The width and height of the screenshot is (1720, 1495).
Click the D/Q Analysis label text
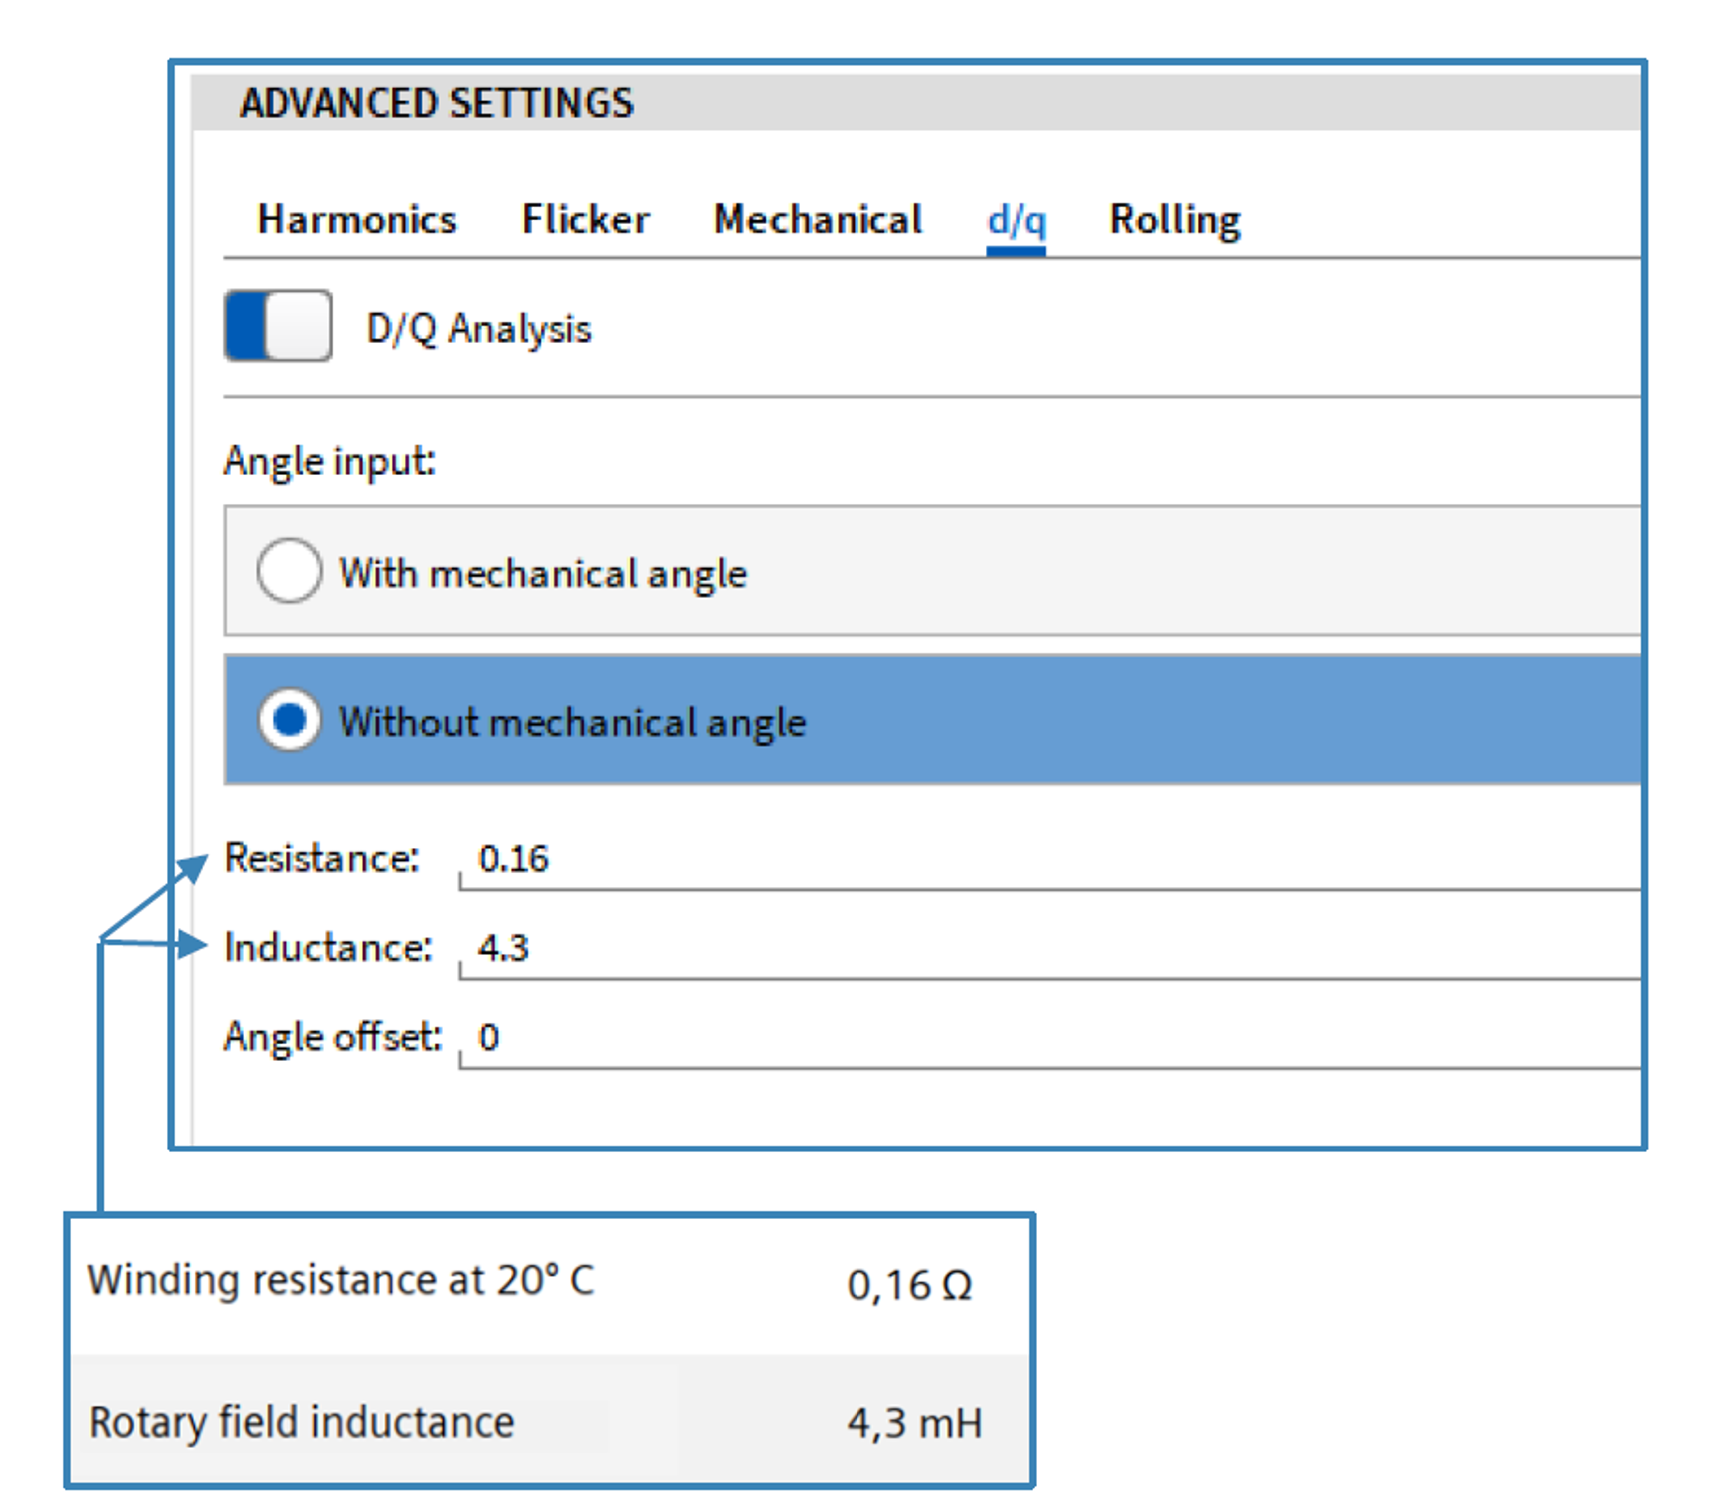[479, 329]
